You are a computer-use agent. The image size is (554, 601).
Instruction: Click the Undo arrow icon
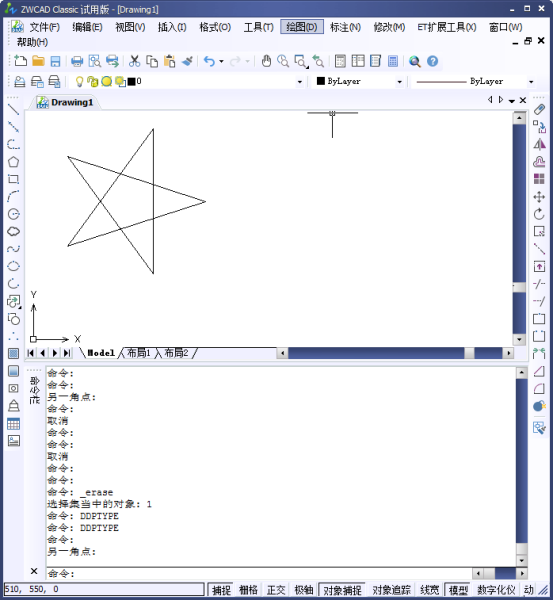tap(209, 61)
